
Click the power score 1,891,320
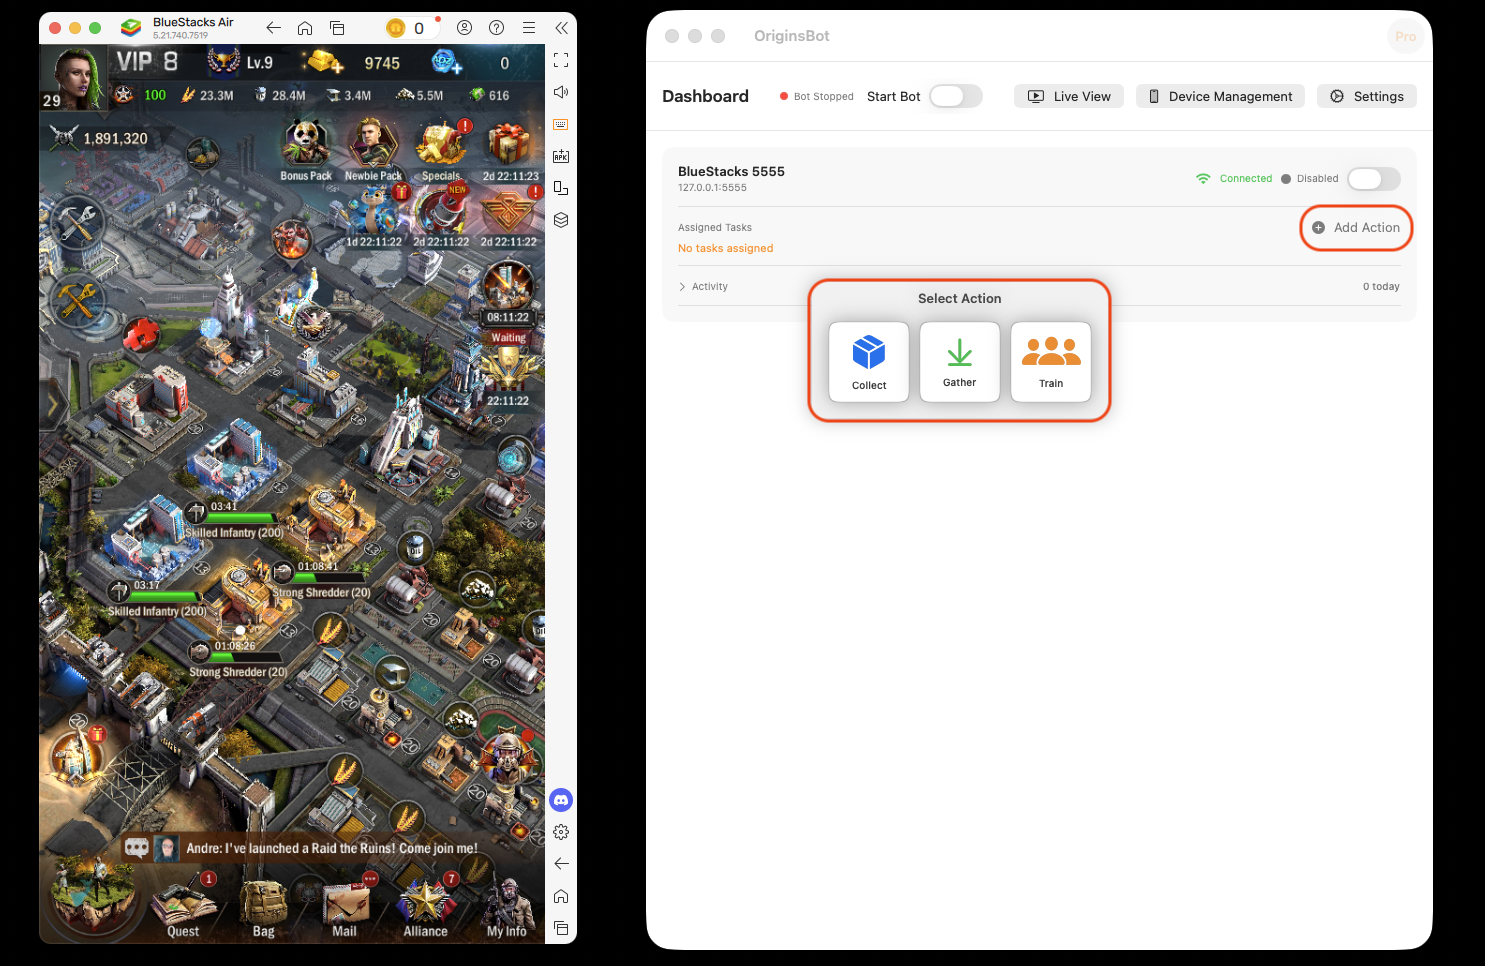tap(100, 138)
